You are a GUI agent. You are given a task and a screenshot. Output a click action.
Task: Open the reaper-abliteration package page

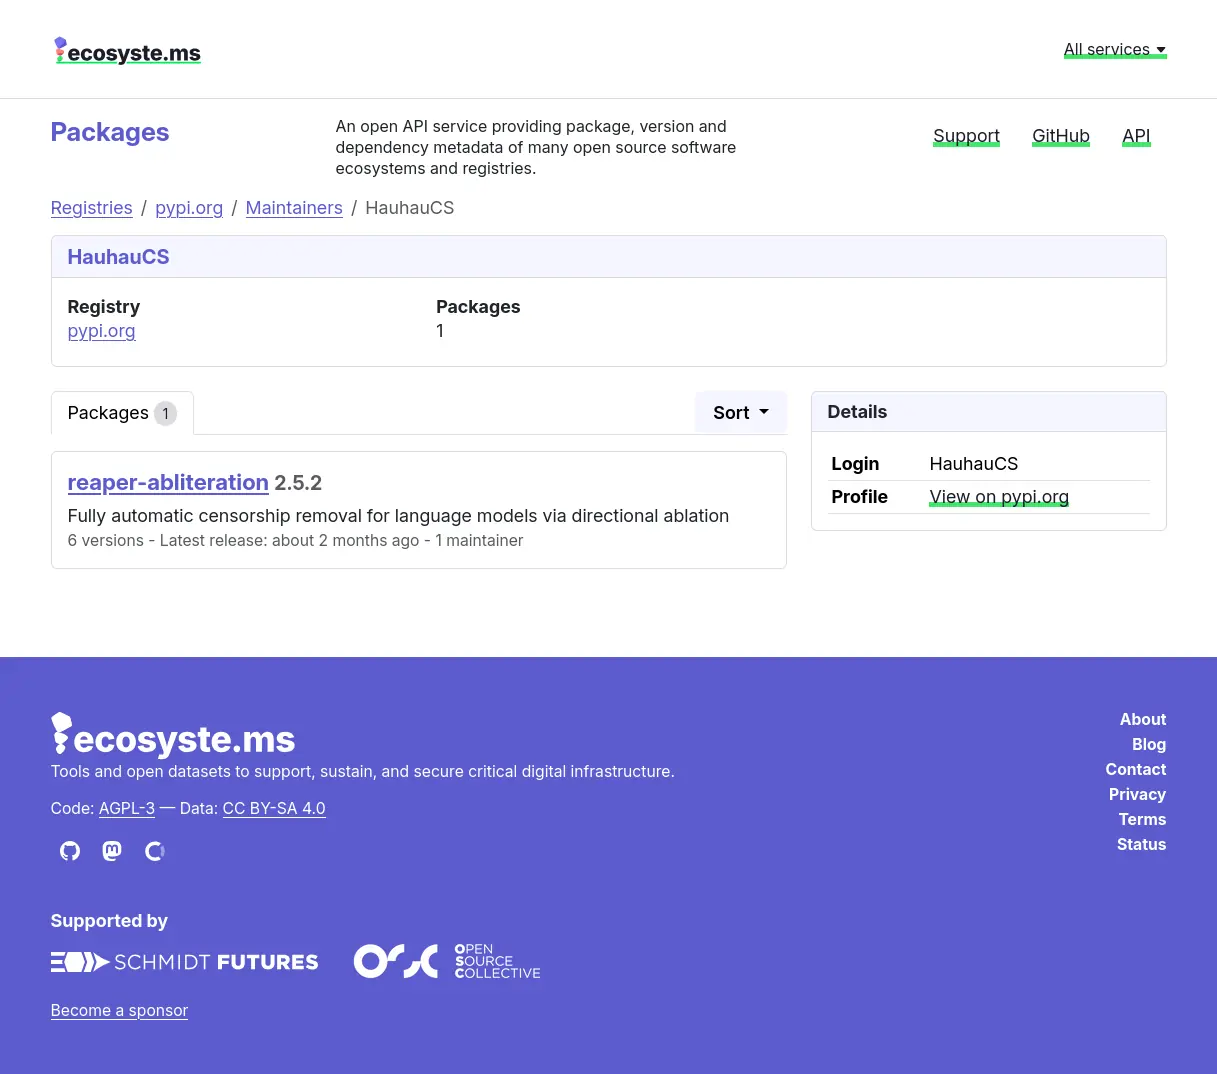click(x=168, y=482)
